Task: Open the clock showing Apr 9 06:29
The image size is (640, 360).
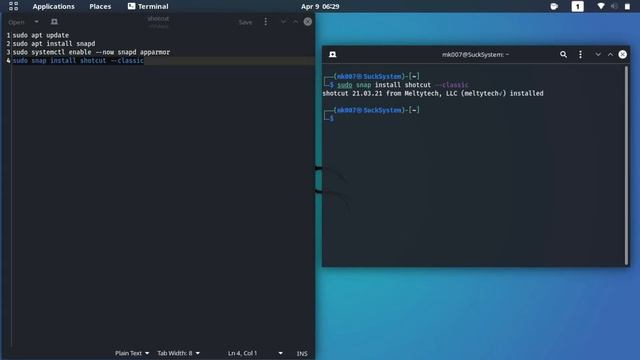Action: coord(320,7)
